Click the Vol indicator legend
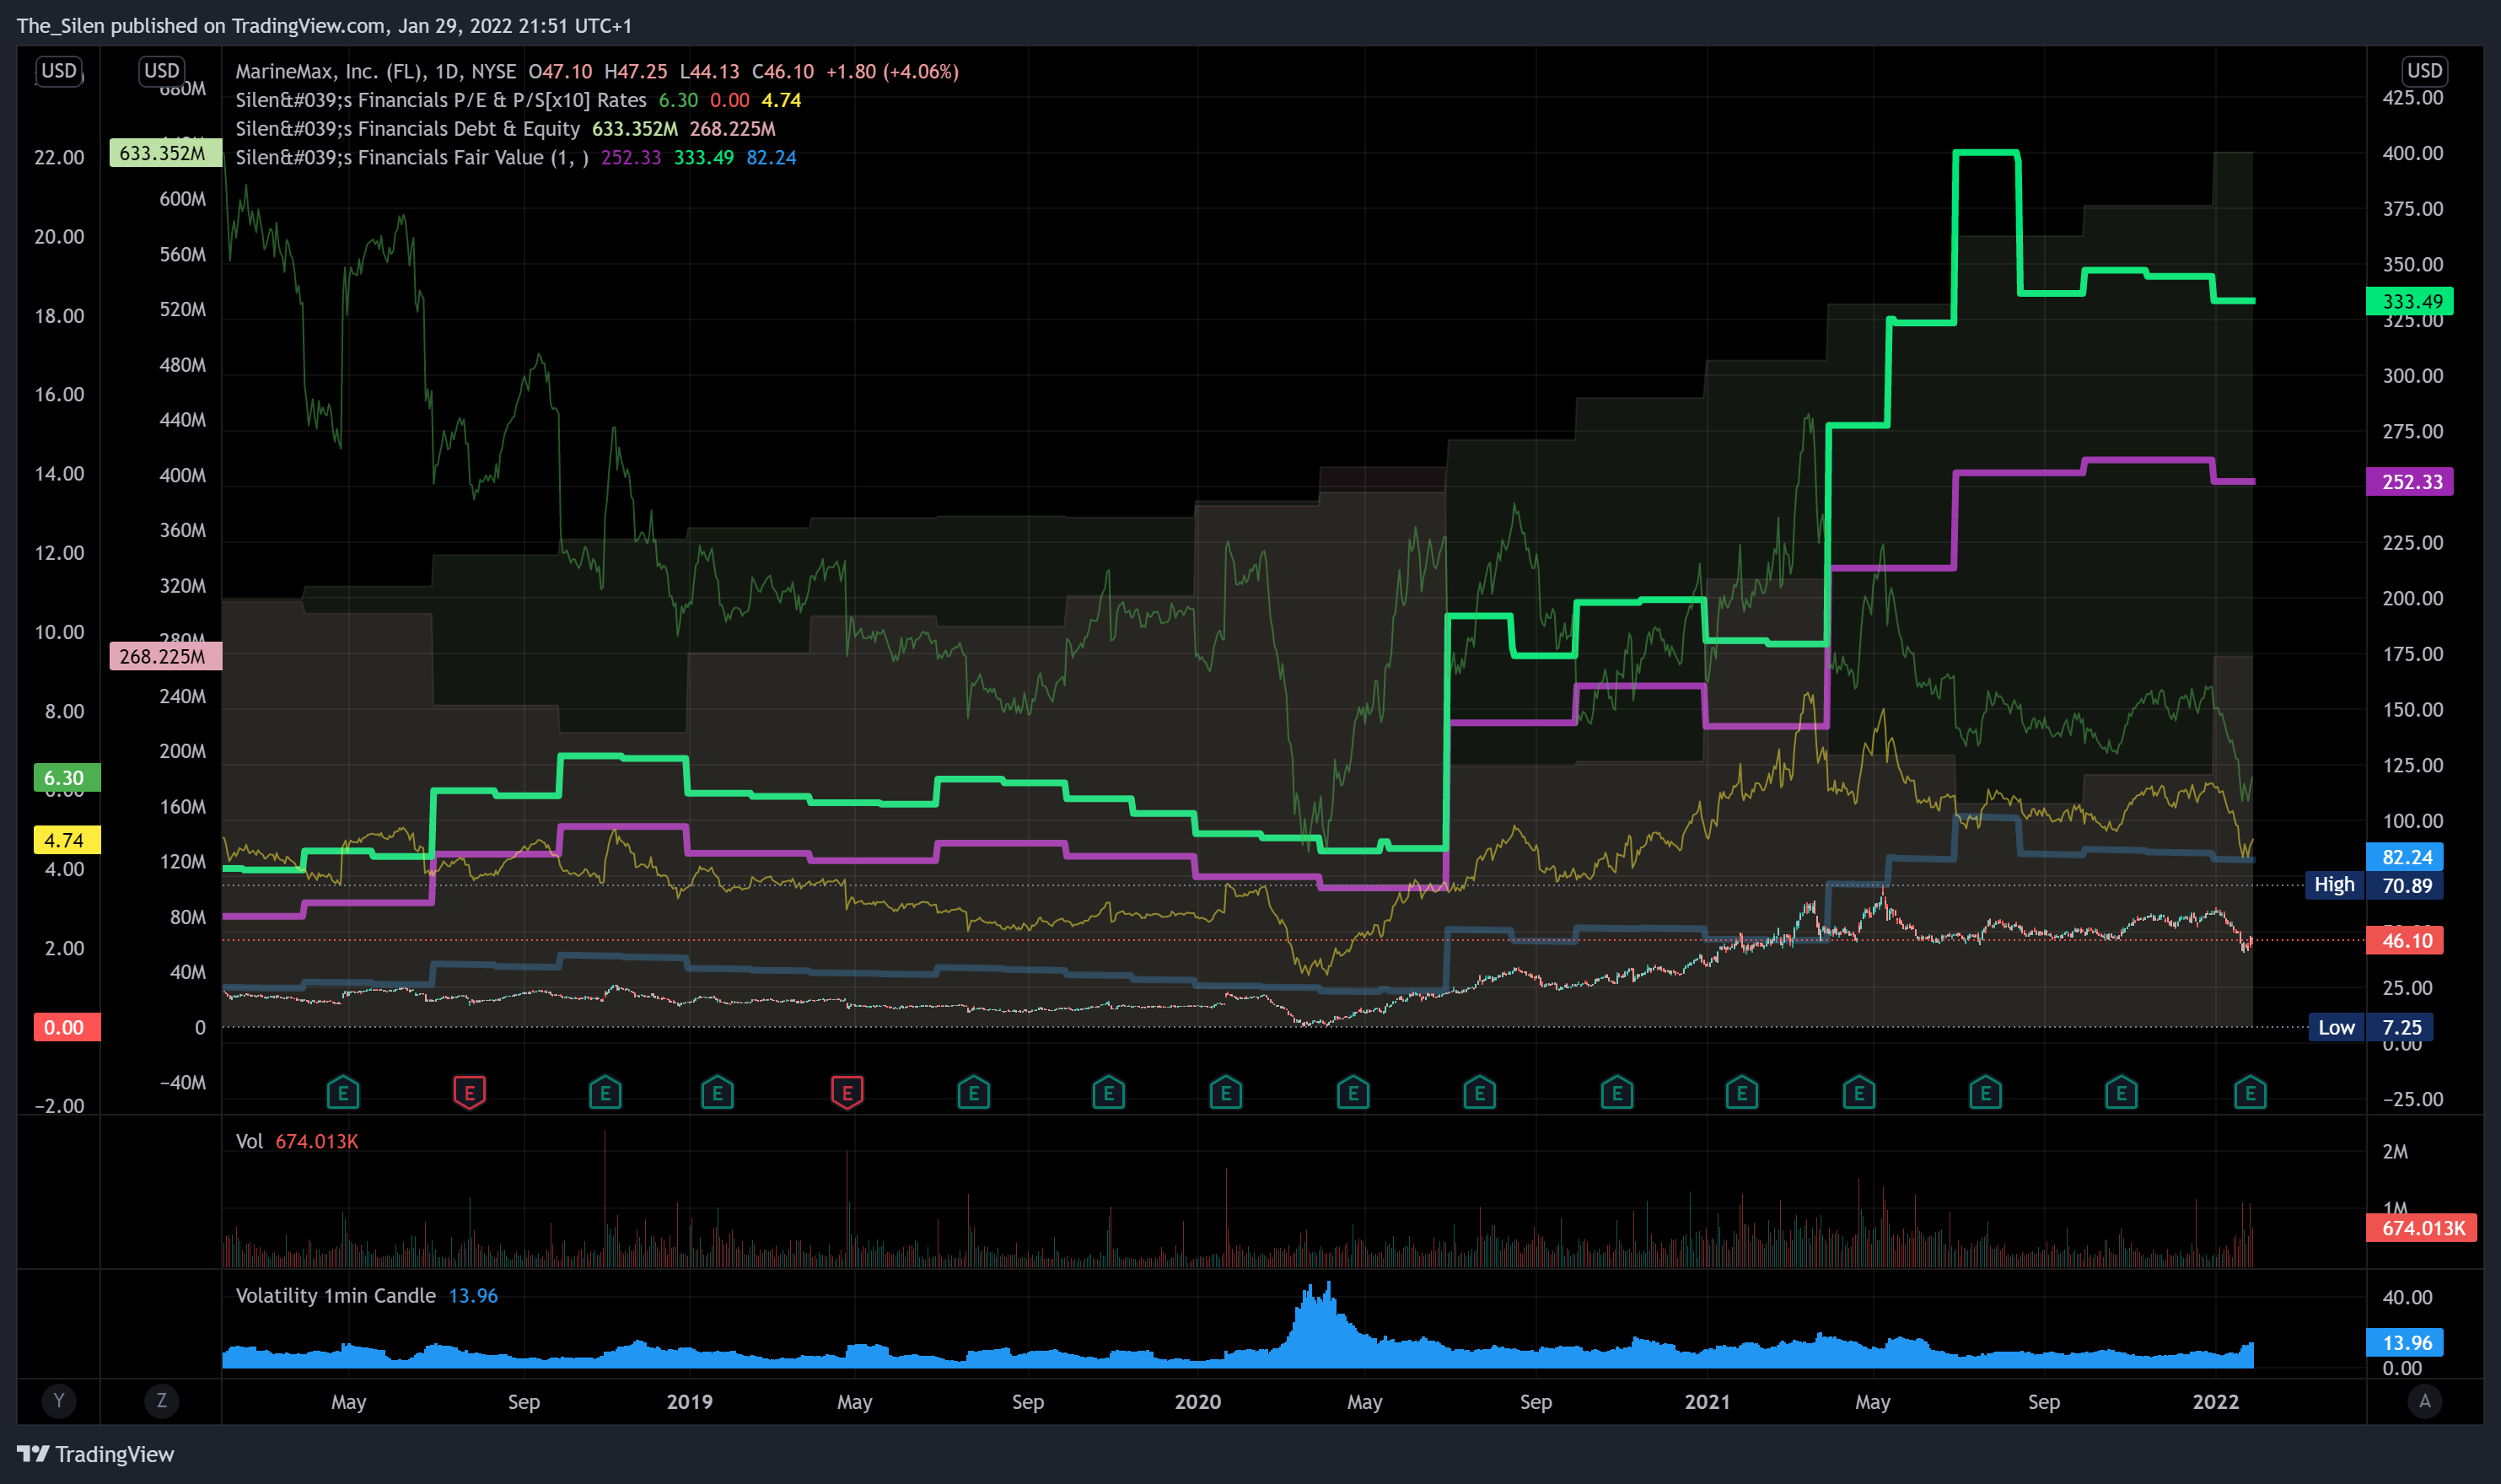Screen dimensions: 2501x1484 pos(249,1141)
